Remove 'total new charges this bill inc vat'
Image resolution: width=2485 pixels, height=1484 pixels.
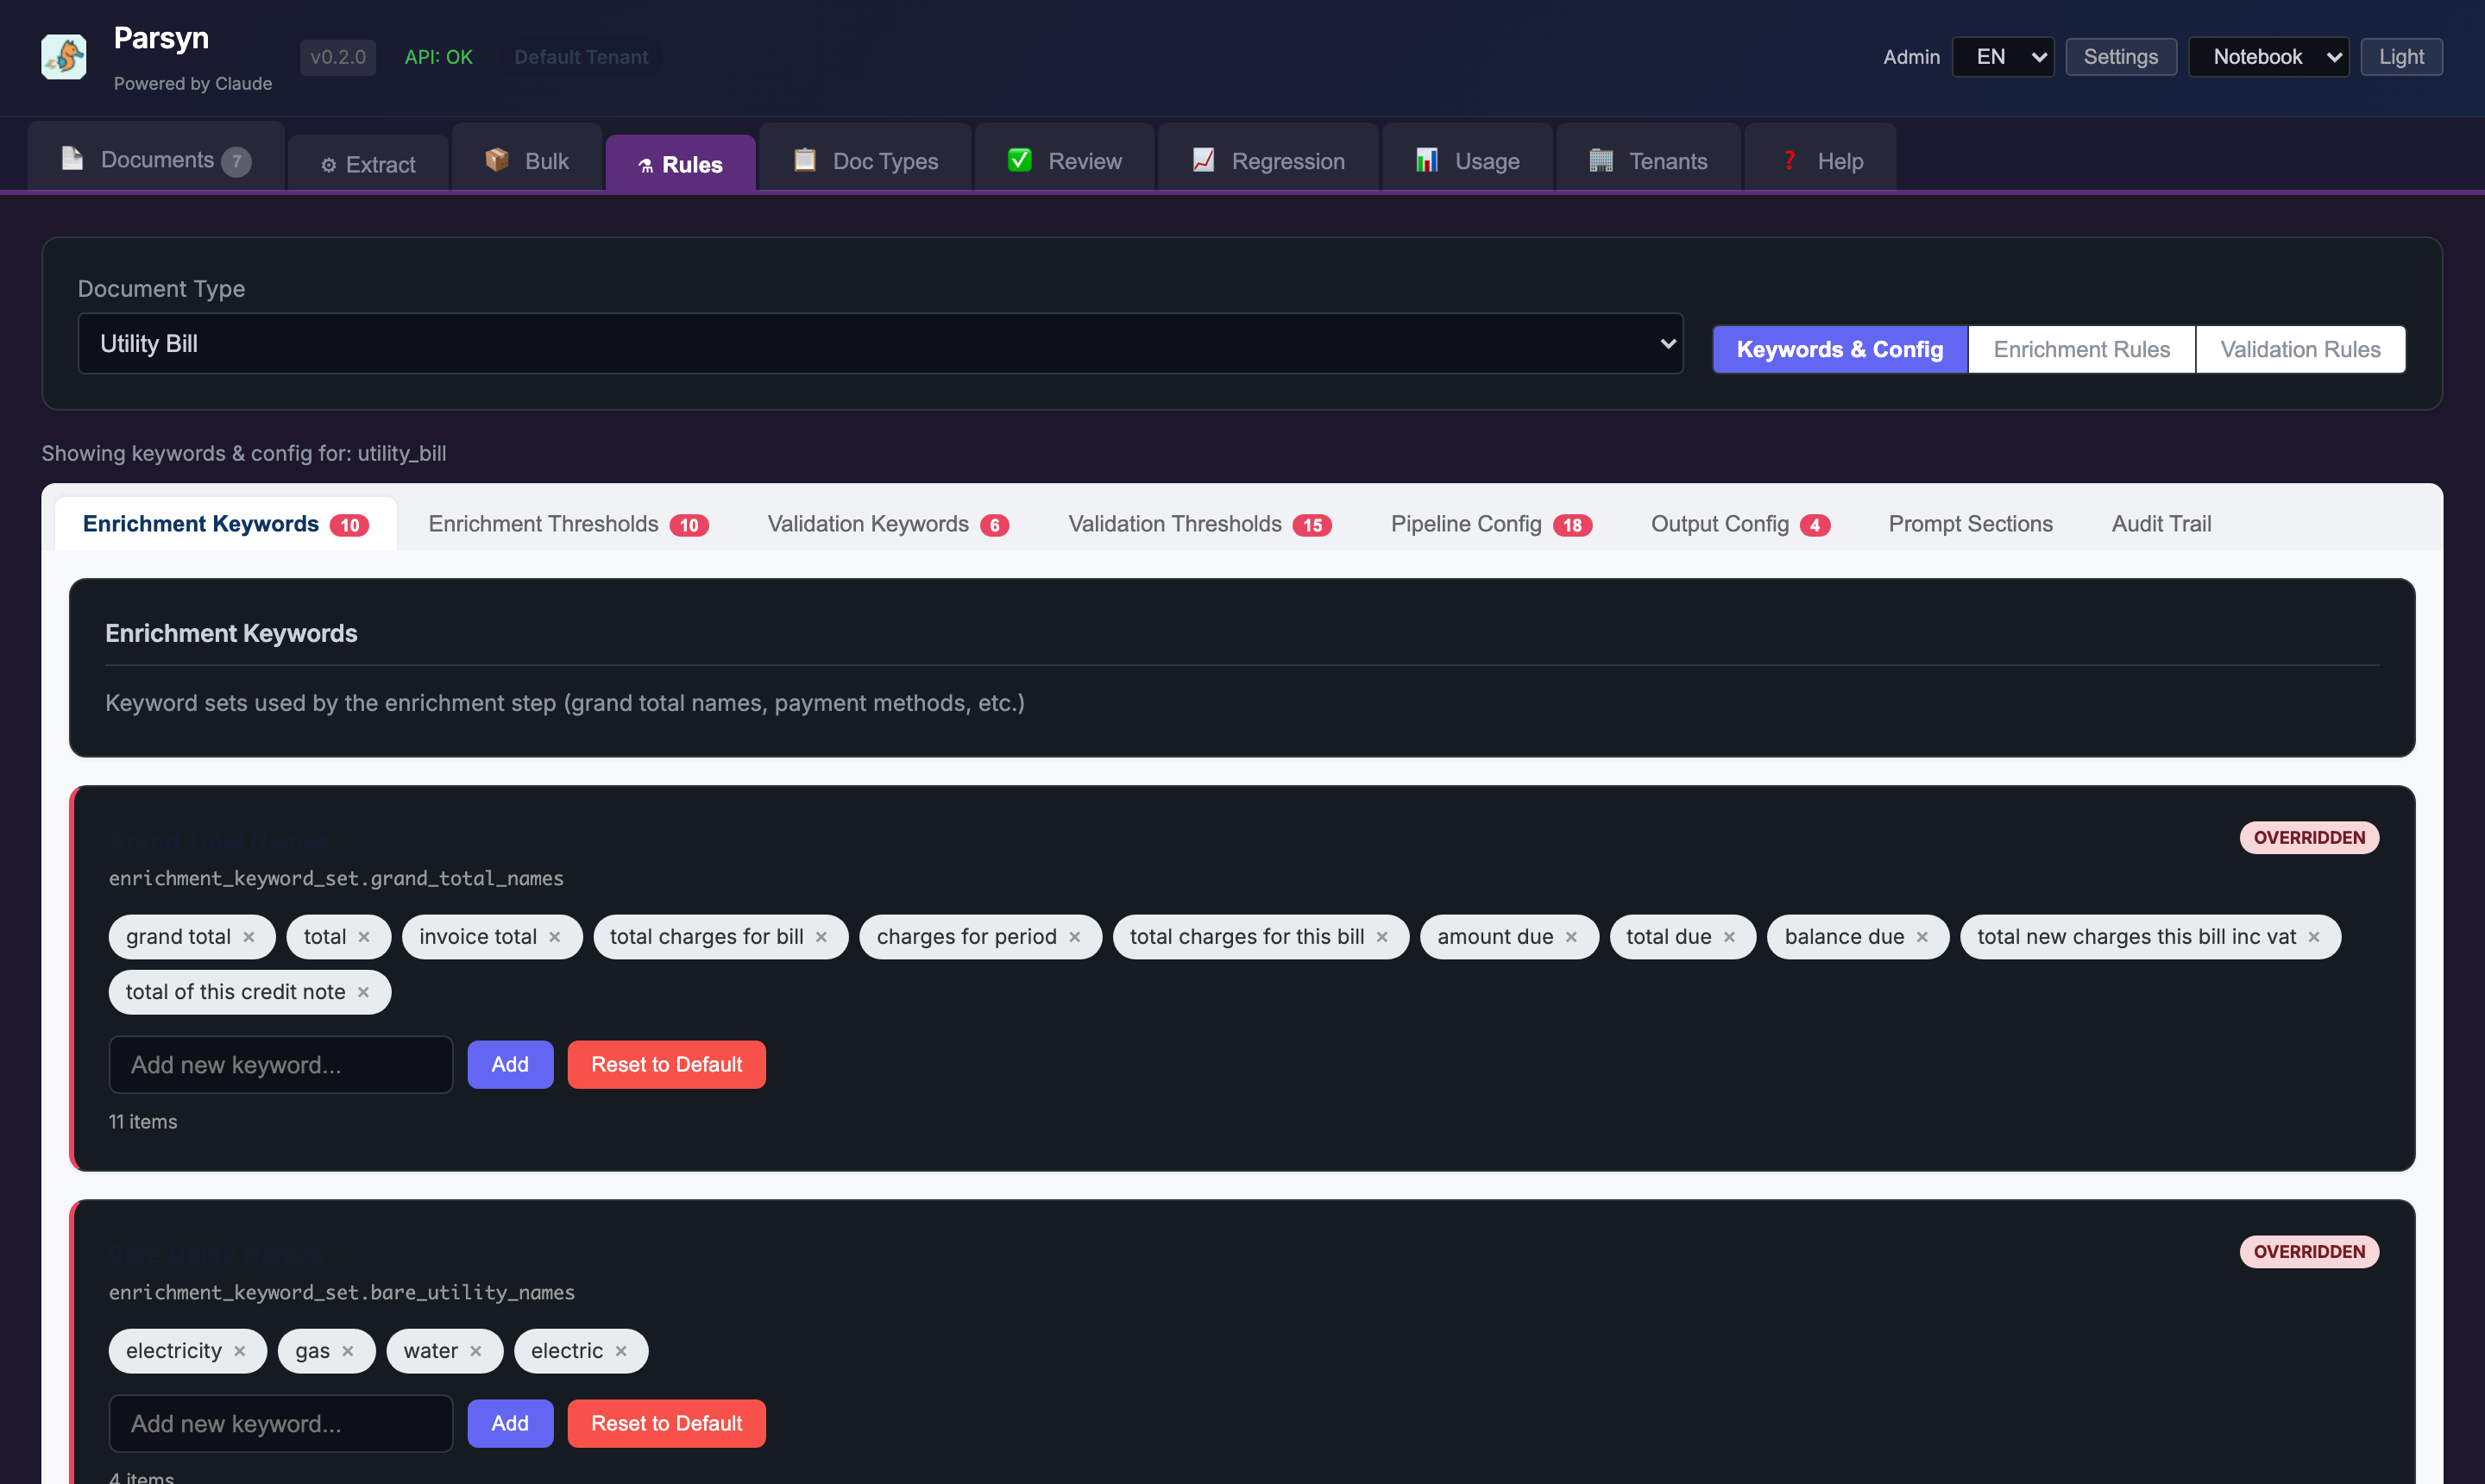tap(2314, 937)
